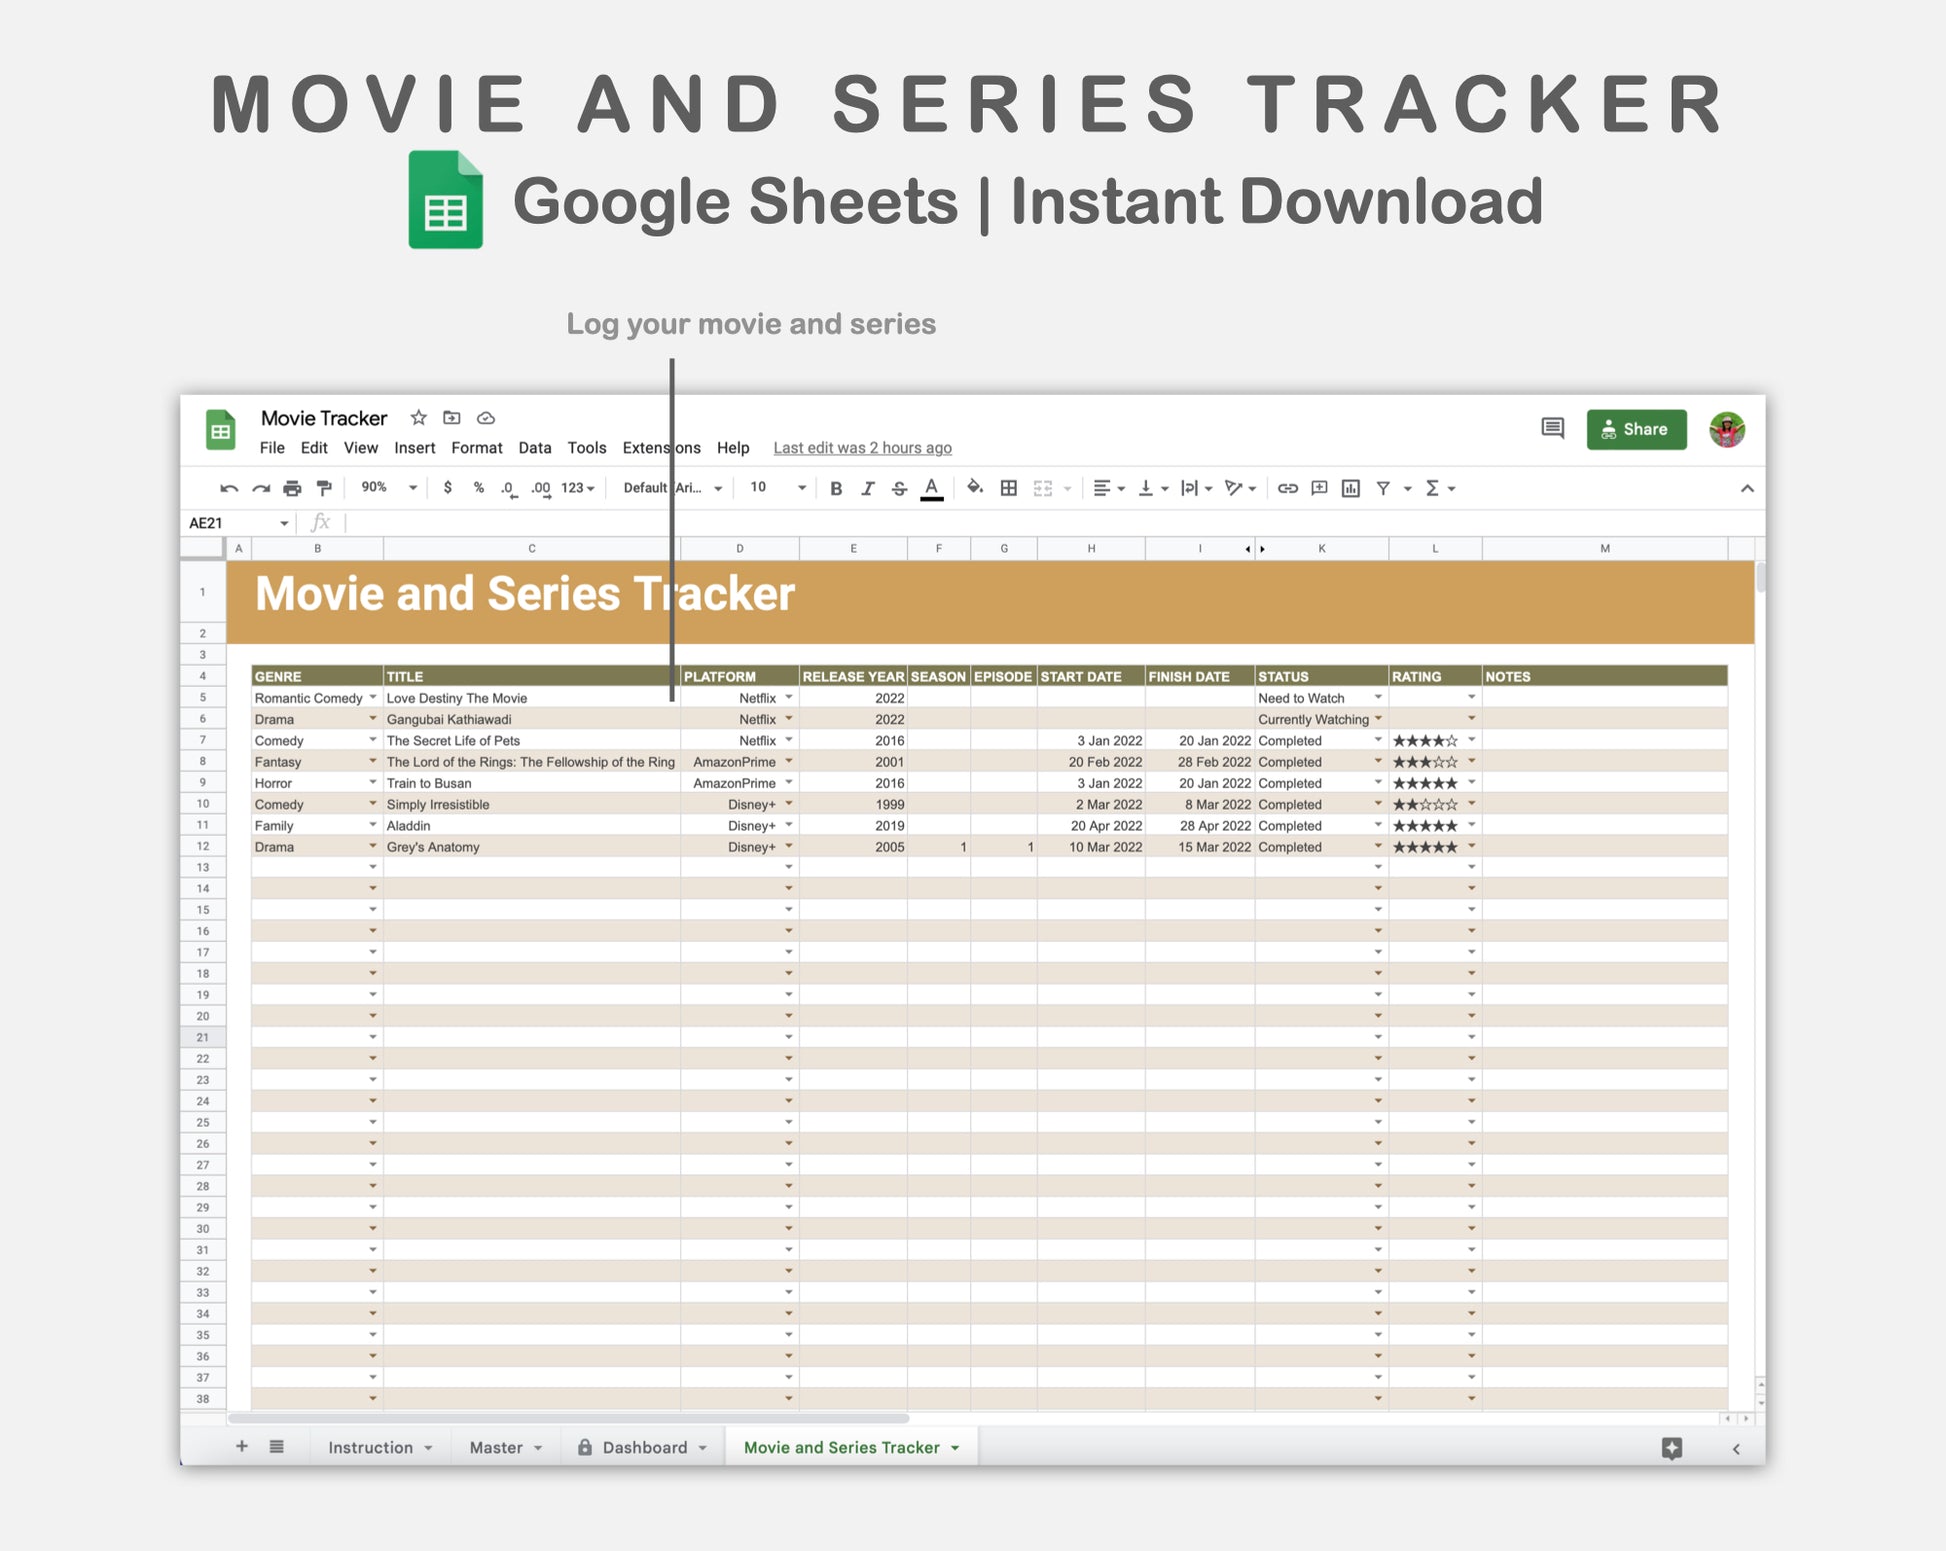The width and height of the screenshot is (1946, 1551).
Task: Add a new sheet with plus icon
Action: (x=241, y=1447)
